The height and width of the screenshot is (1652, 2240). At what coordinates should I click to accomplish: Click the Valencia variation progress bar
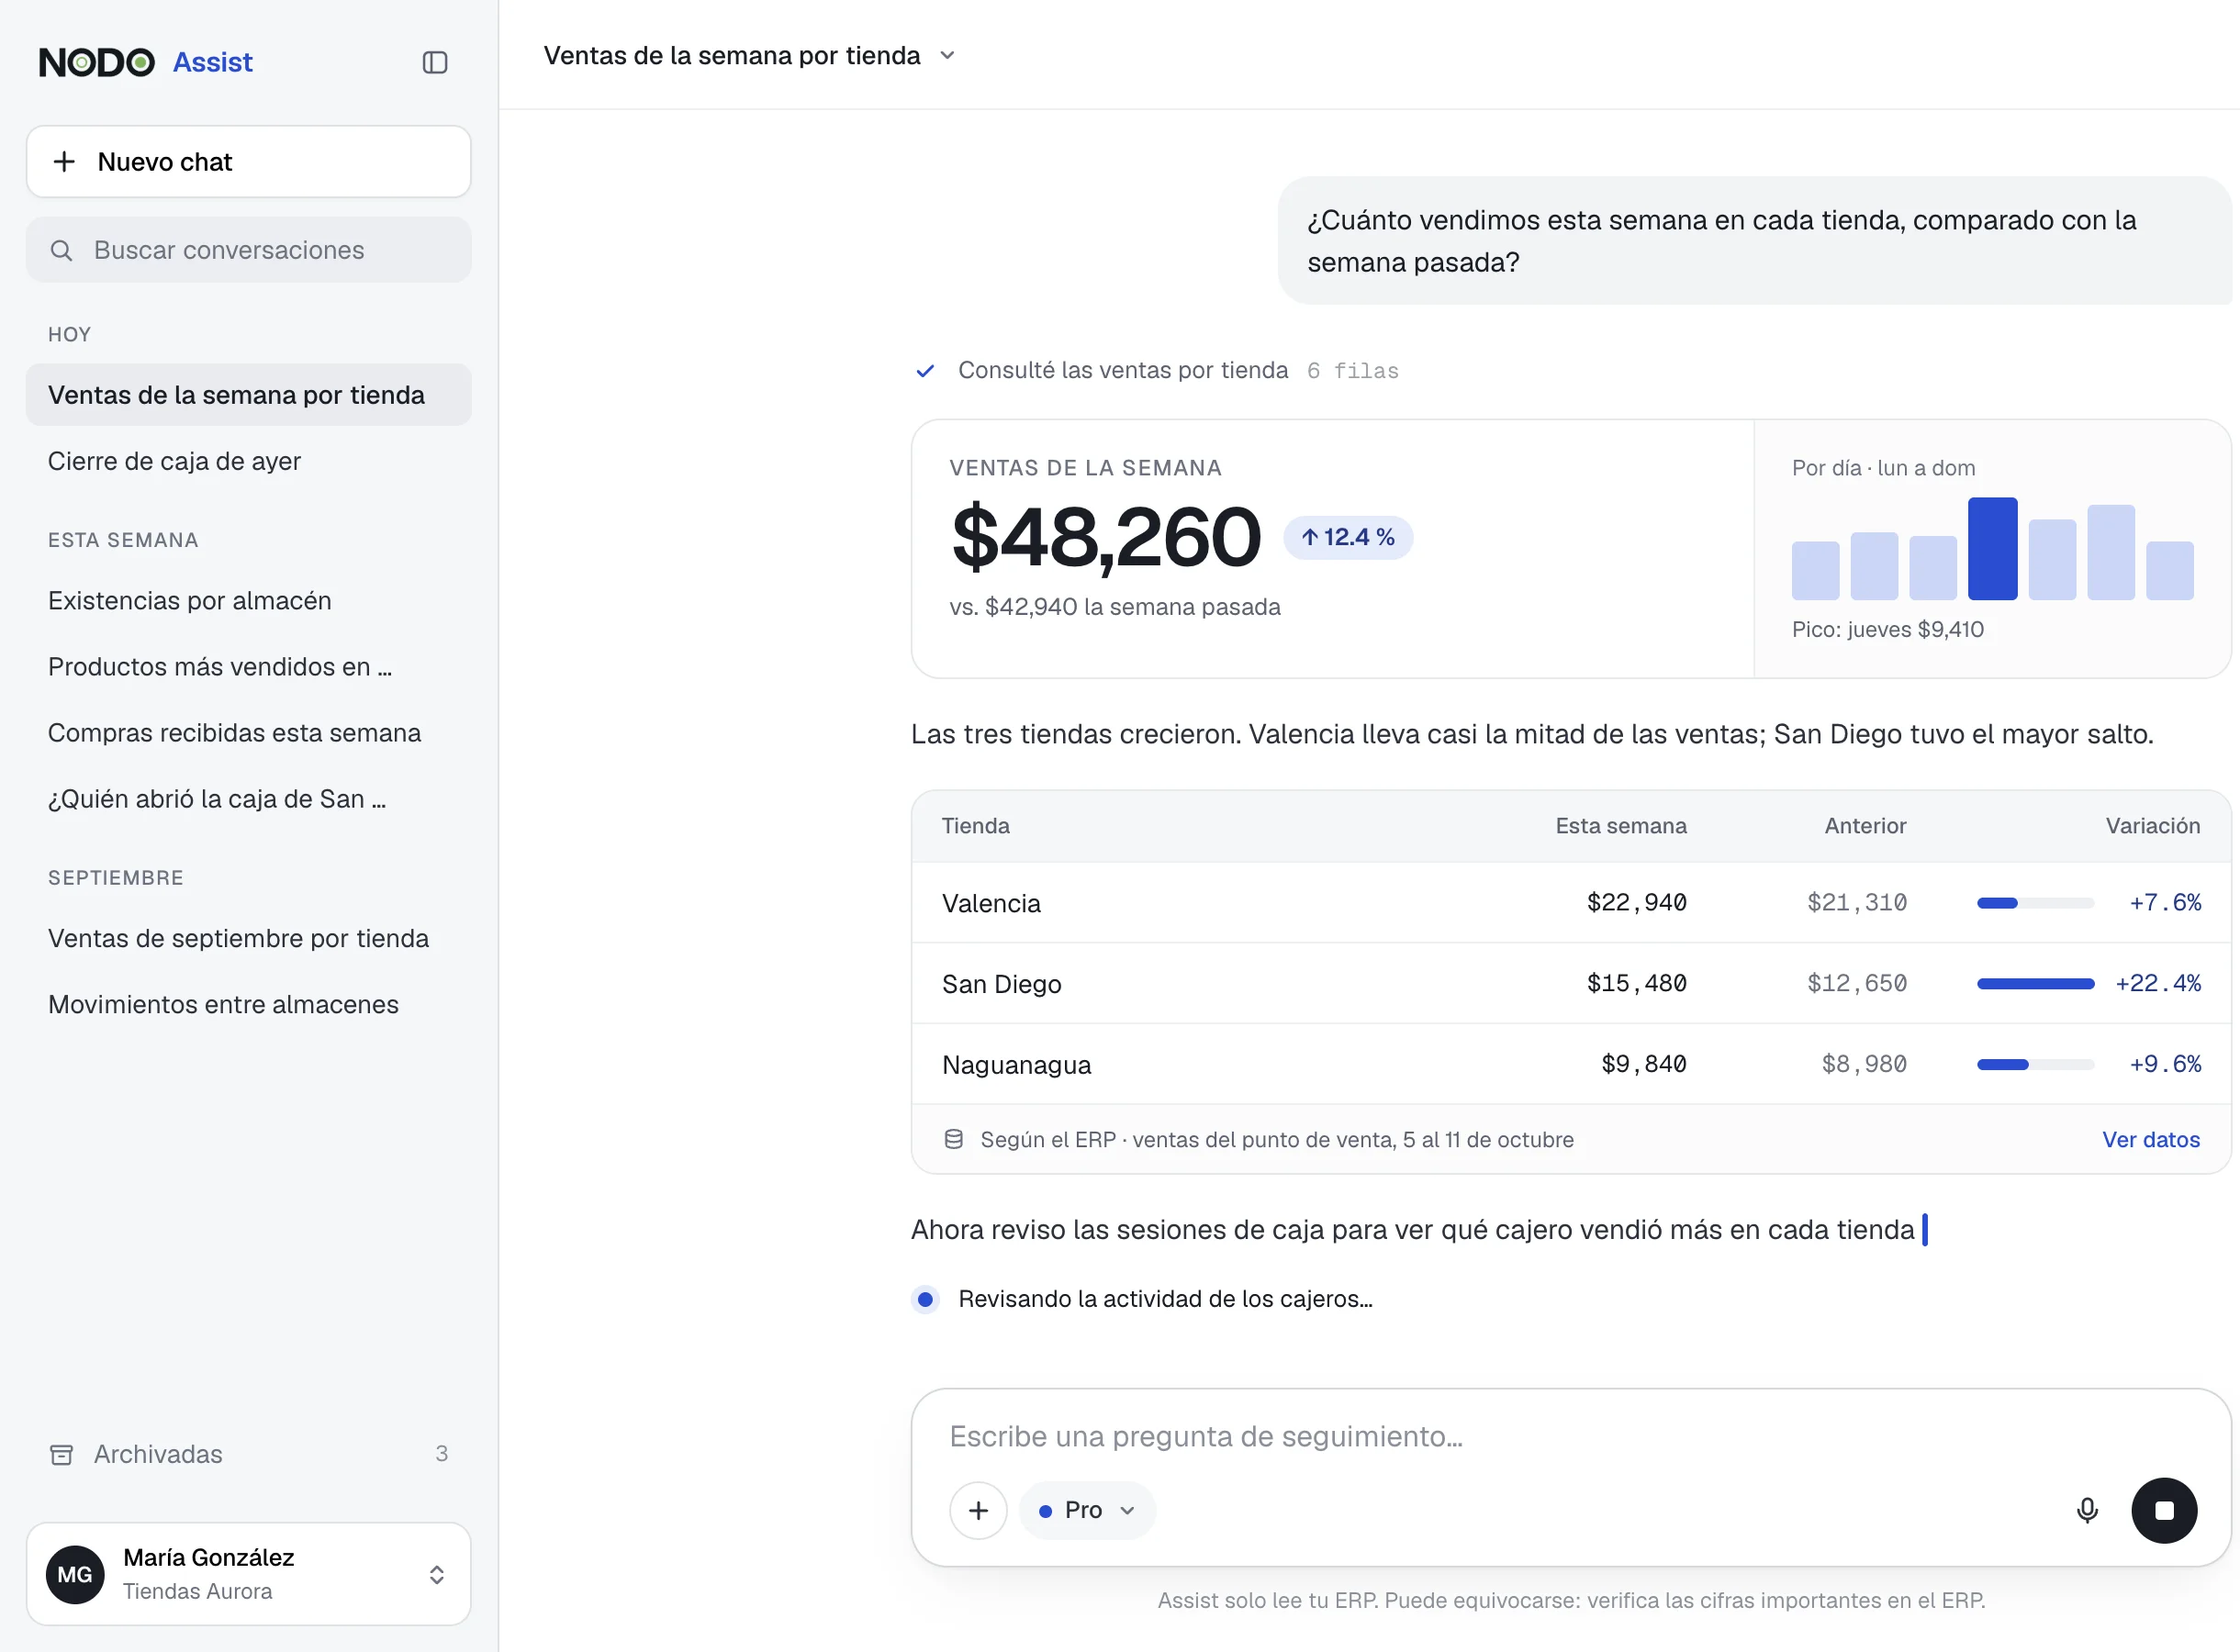(x=2035, y=903)
